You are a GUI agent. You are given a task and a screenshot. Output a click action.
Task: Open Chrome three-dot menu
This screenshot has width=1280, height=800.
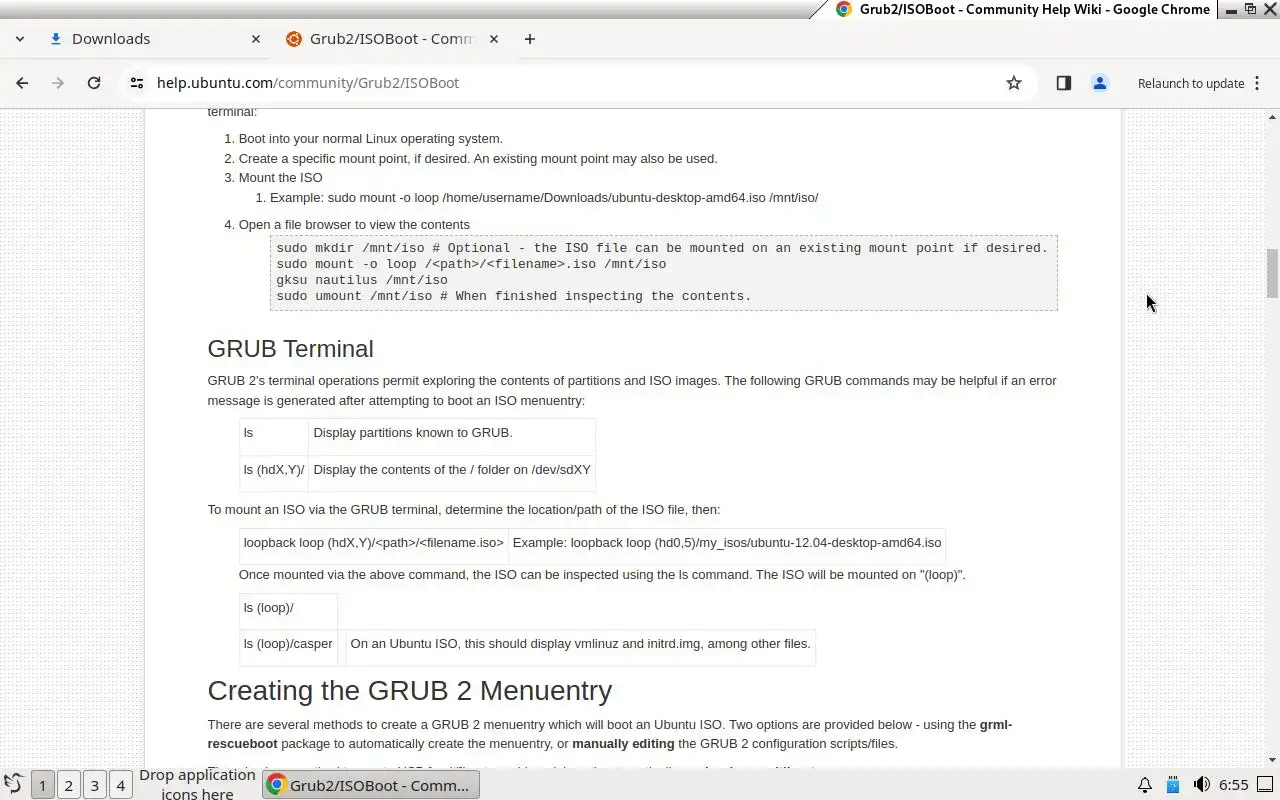pos(1256,83)
